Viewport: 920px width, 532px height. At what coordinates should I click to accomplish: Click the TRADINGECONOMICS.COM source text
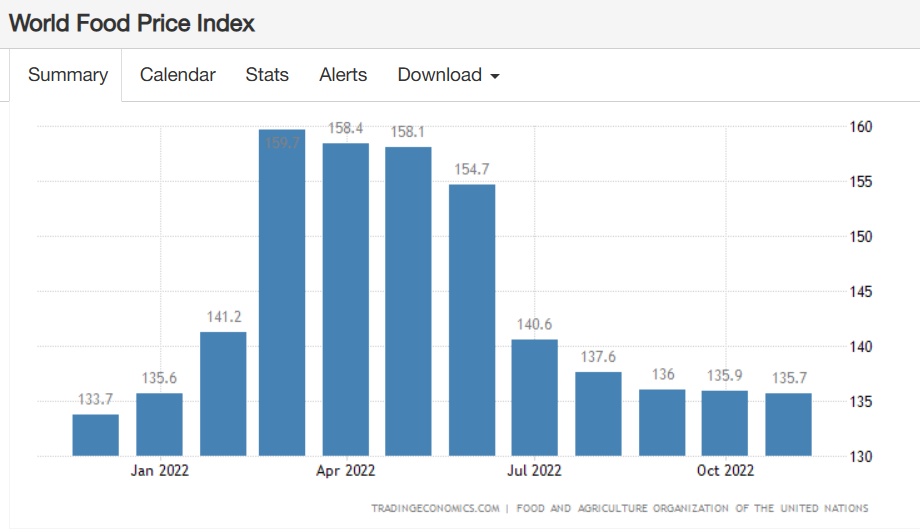pyautogui.click(x=435, y=508)
